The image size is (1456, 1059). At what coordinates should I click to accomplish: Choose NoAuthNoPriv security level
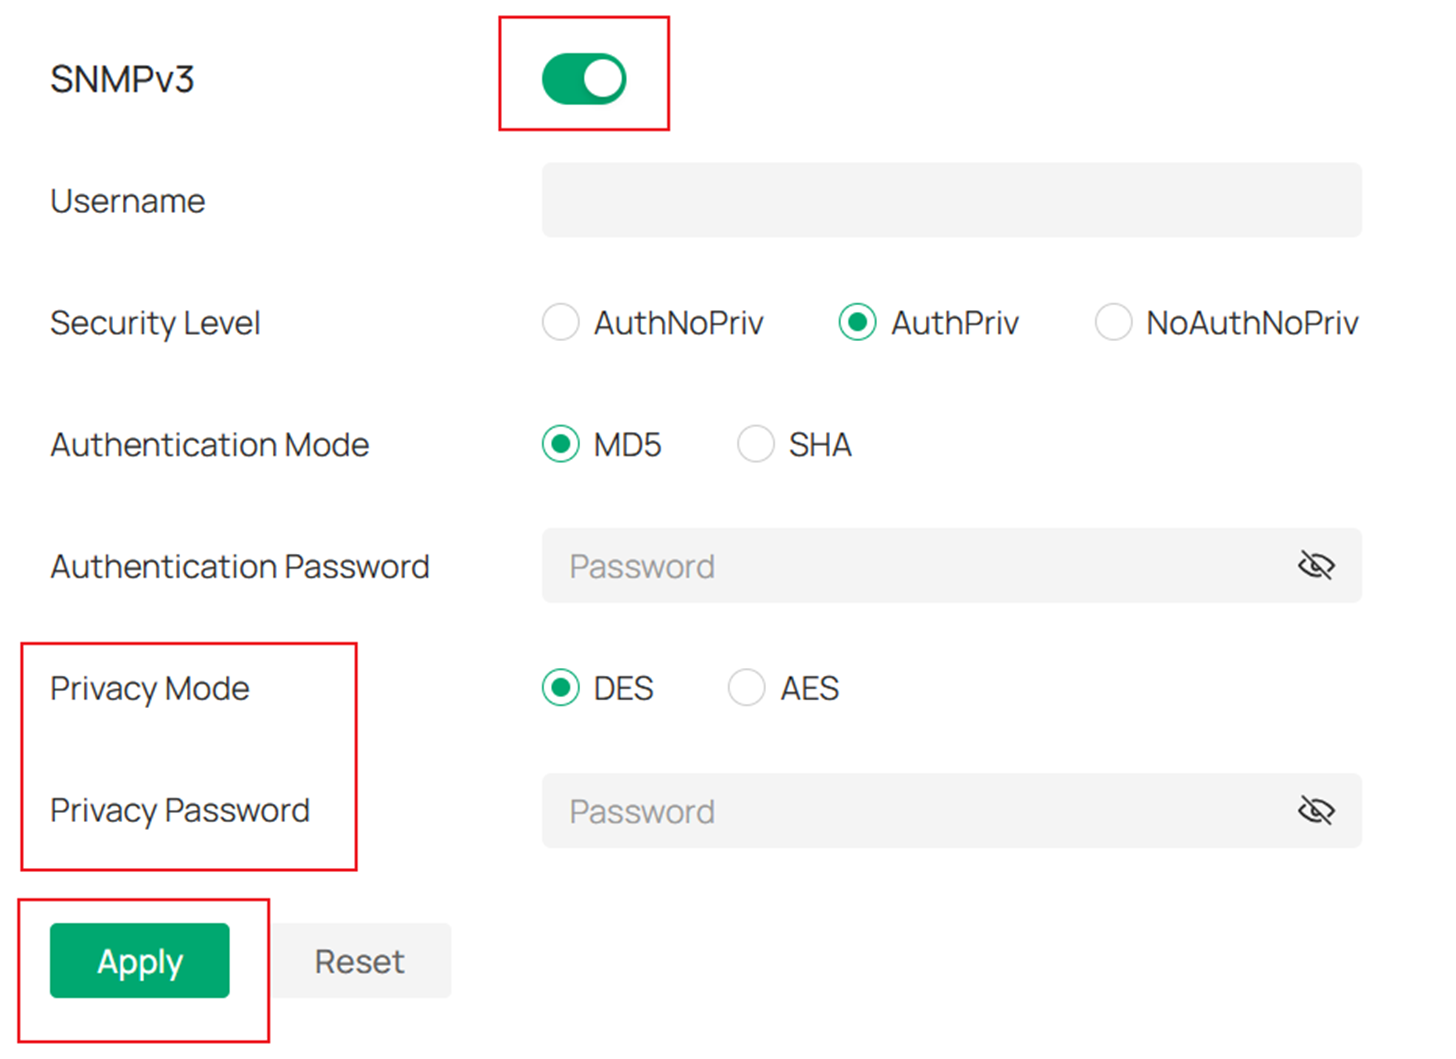coord(1113,322)
